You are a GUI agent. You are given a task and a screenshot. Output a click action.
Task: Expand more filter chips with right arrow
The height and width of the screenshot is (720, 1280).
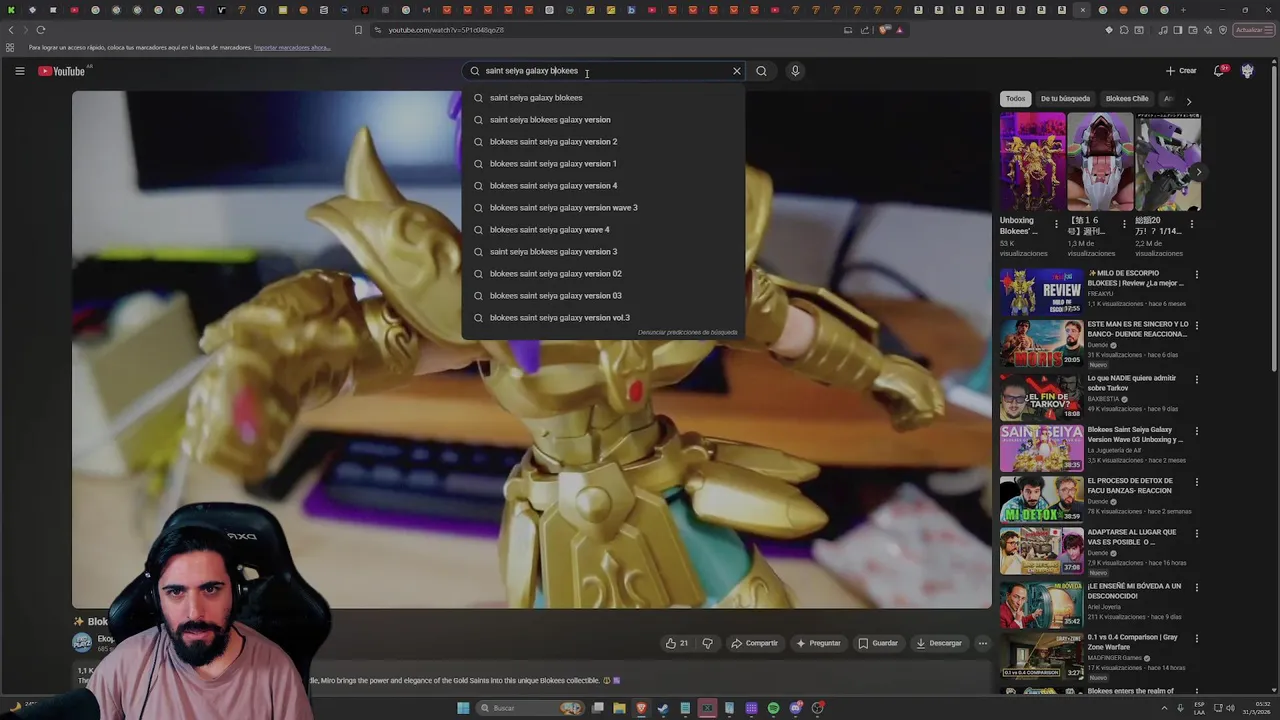pos(1188,101)
